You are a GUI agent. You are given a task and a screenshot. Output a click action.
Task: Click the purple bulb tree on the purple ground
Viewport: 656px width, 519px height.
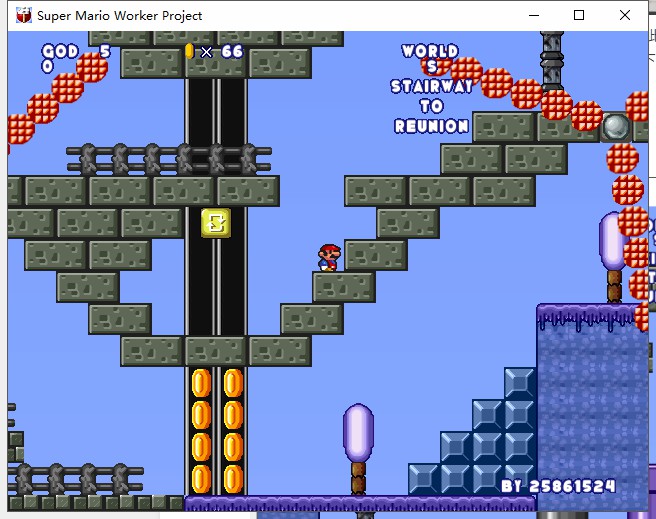[x=358, y=449]
